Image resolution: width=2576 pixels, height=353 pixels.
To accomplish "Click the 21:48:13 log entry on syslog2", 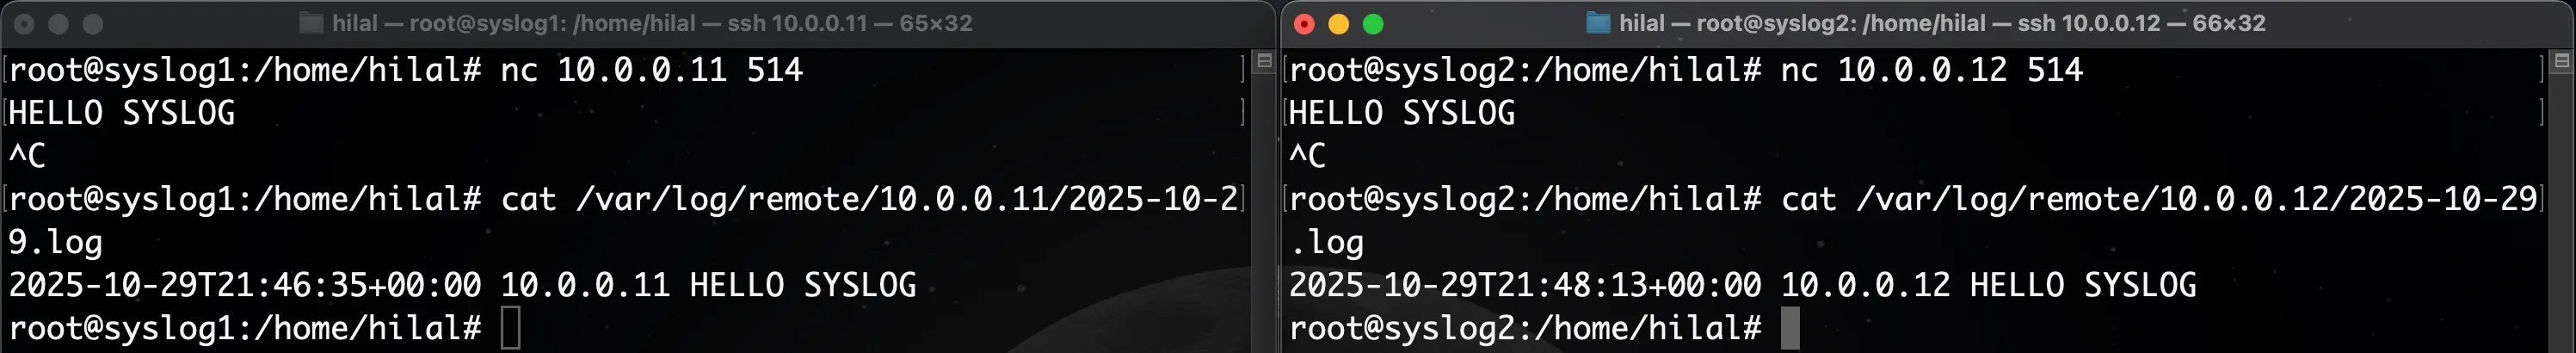I will point(1742,285).
